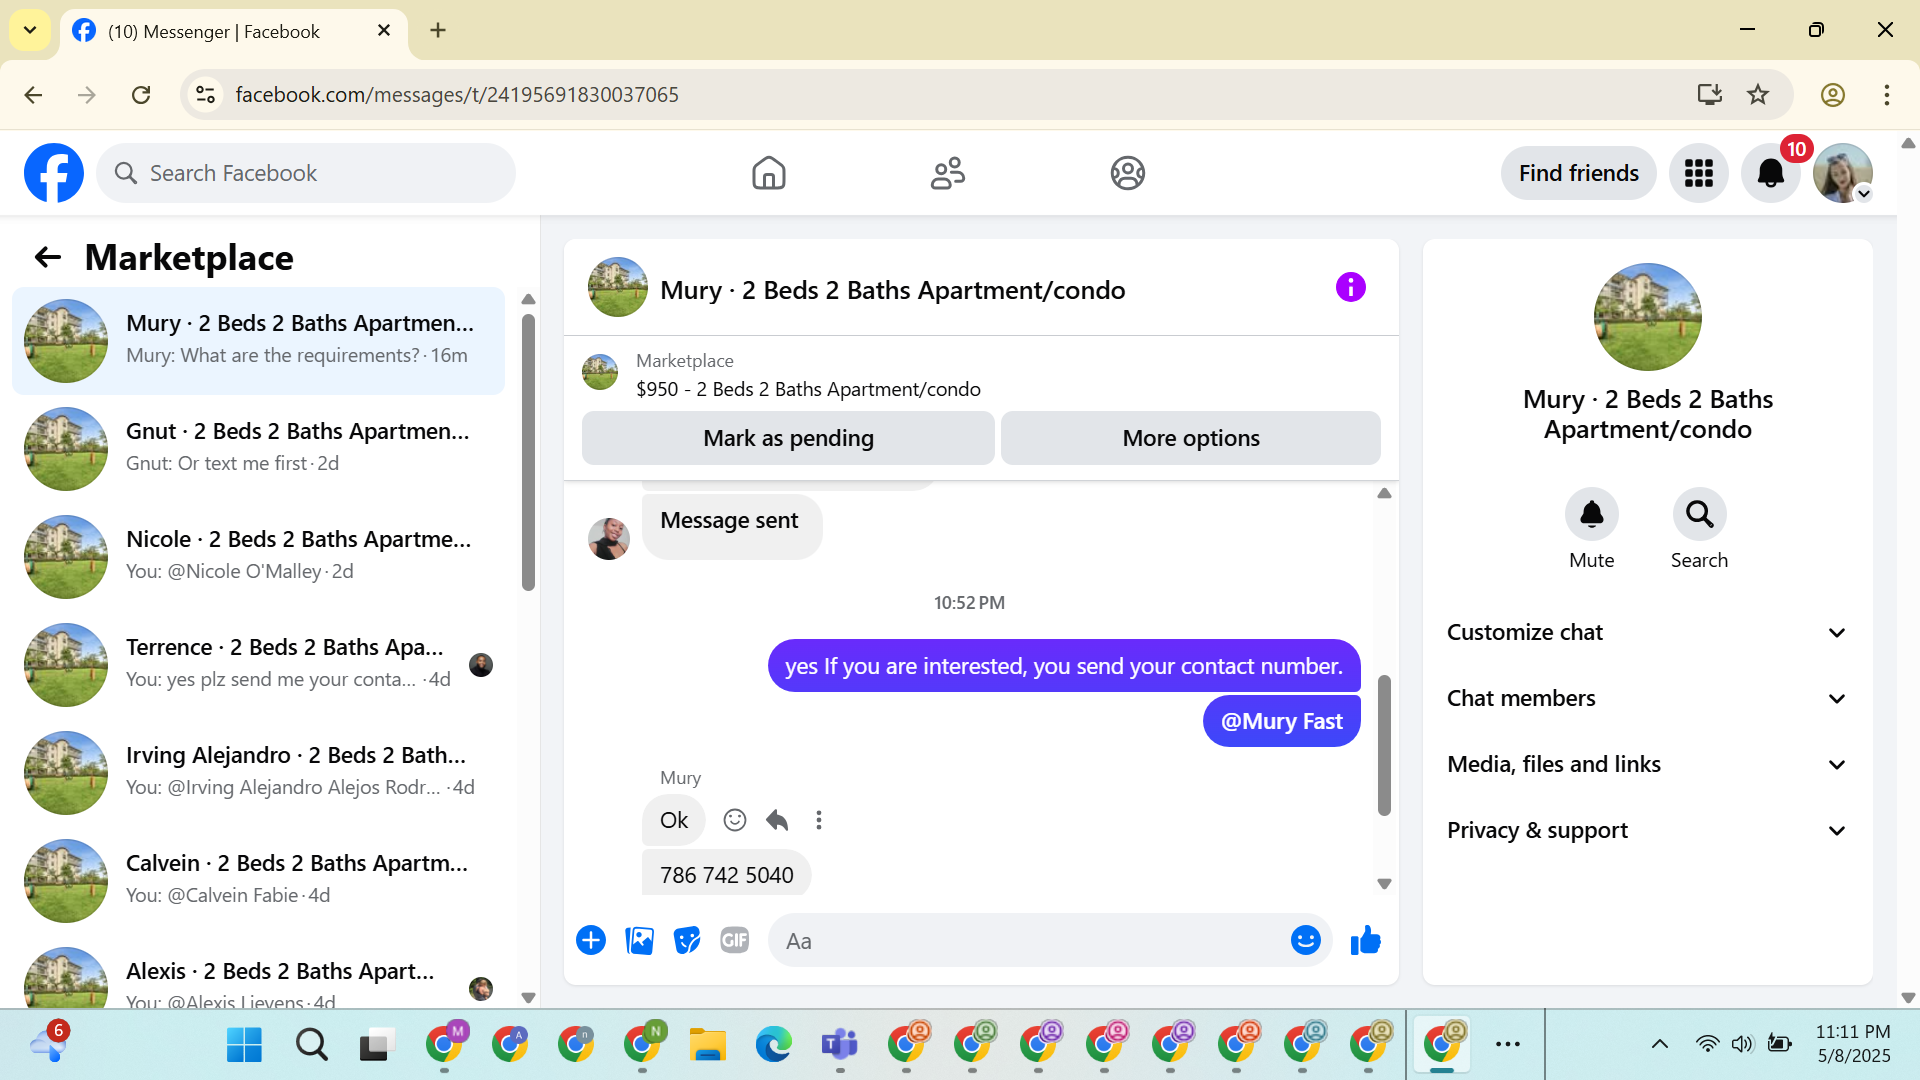Open the Groups icon in top navigation

click(1127, 173)
